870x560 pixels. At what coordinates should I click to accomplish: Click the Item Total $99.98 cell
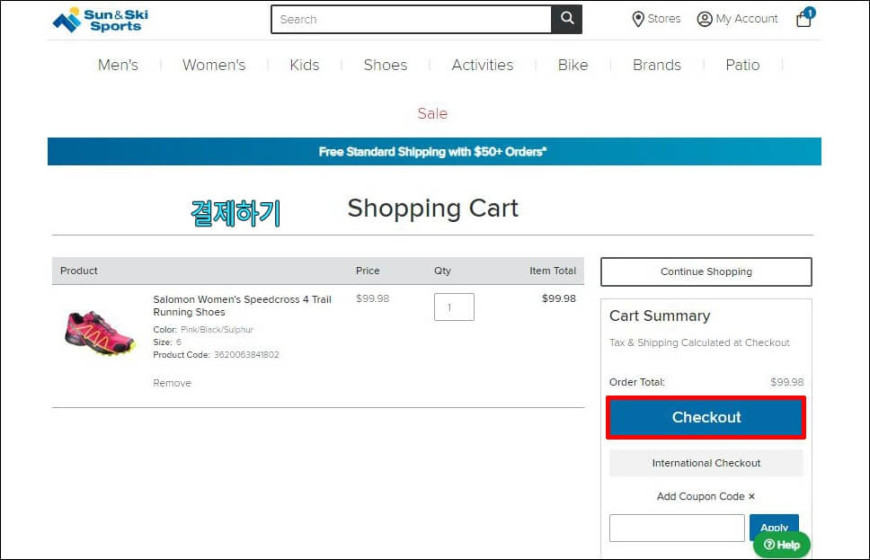pyautogui.click(x=559, y=299)
